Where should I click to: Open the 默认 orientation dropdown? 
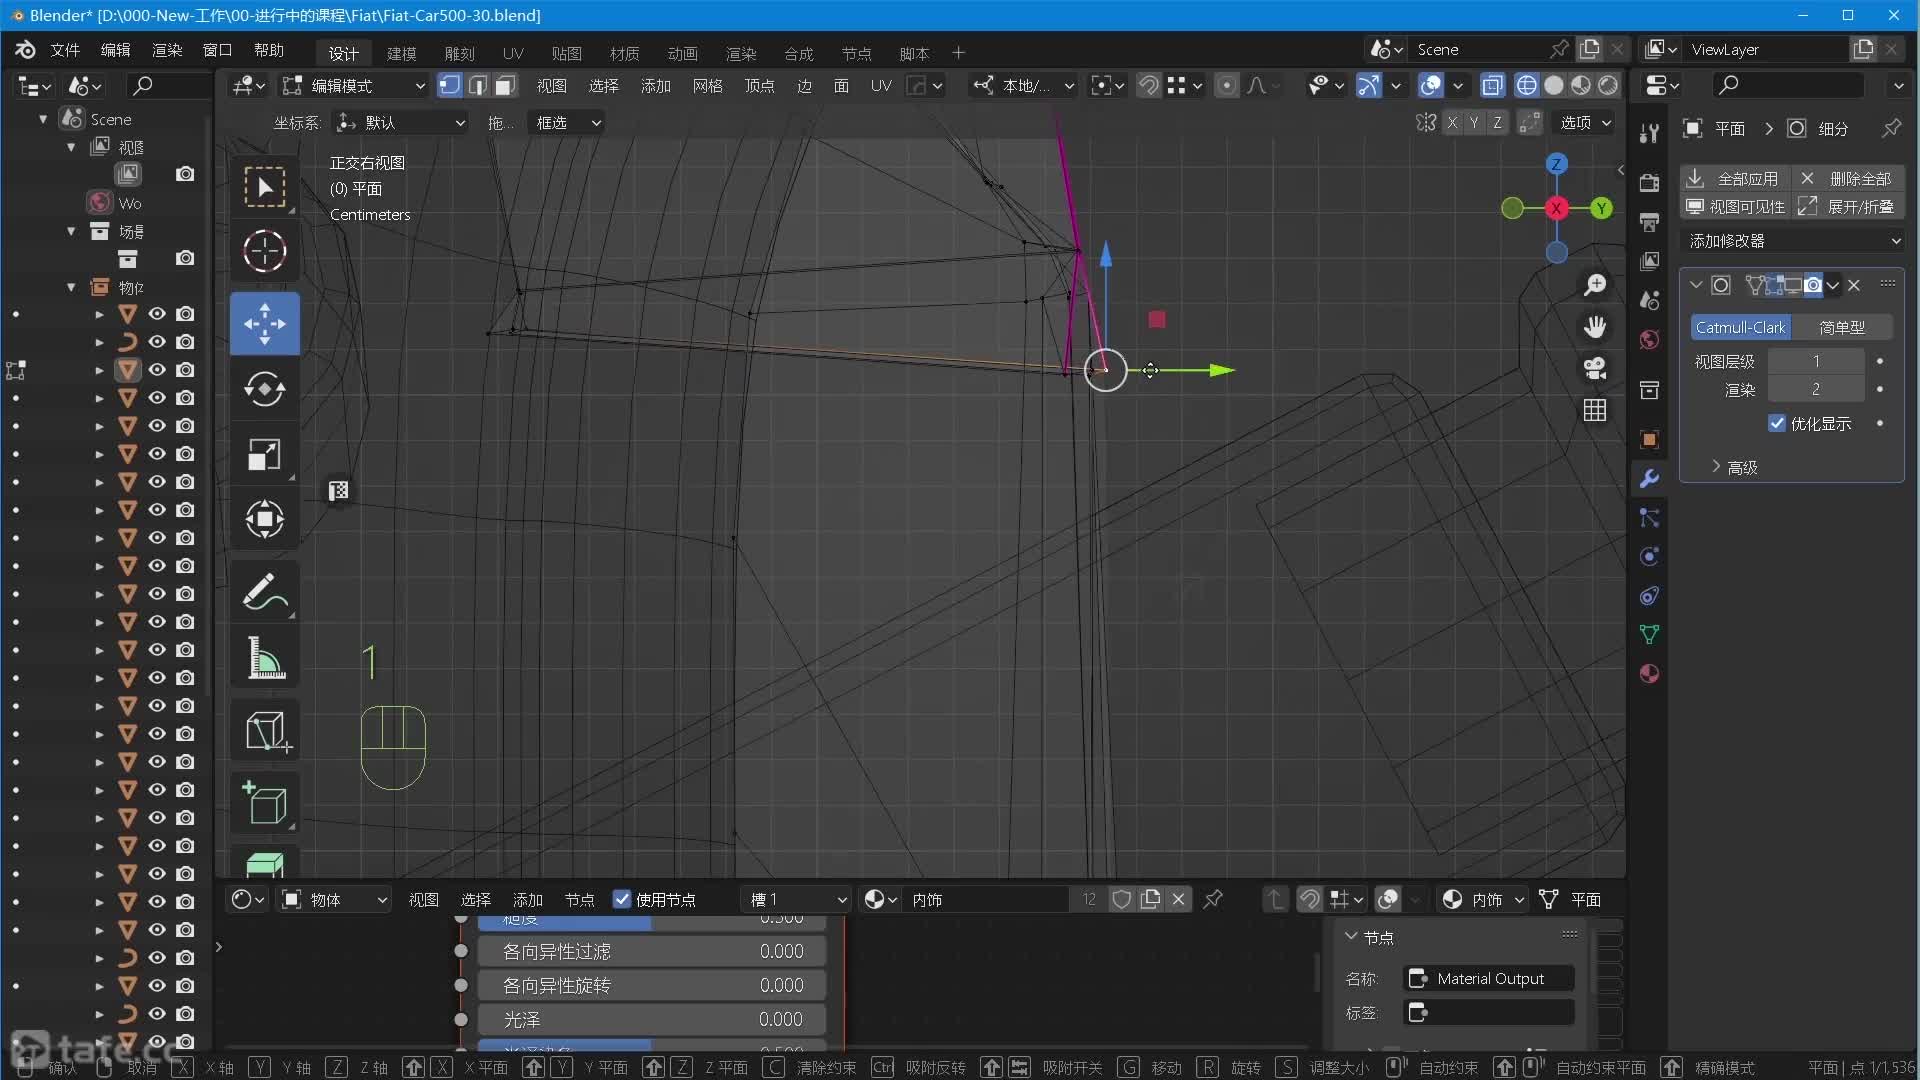(401, 122)
